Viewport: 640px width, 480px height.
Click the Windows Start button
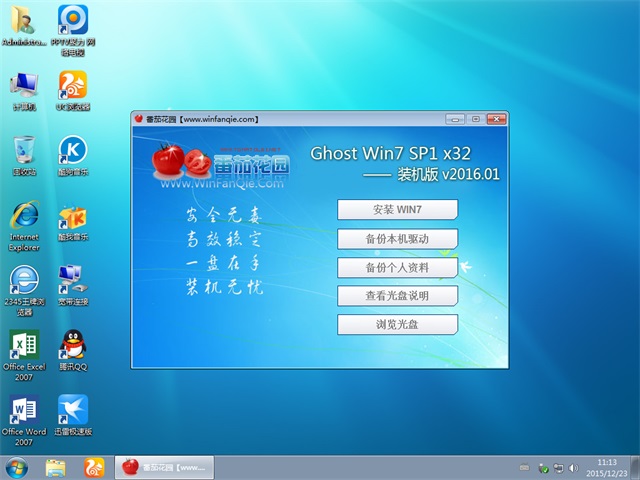17,467
